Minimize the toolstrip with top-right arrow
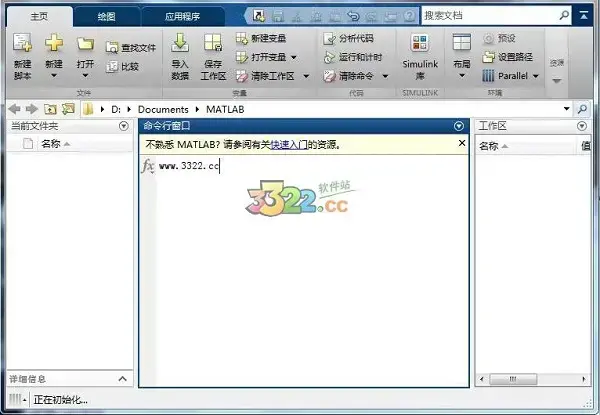600x415 pixels. 584,15
